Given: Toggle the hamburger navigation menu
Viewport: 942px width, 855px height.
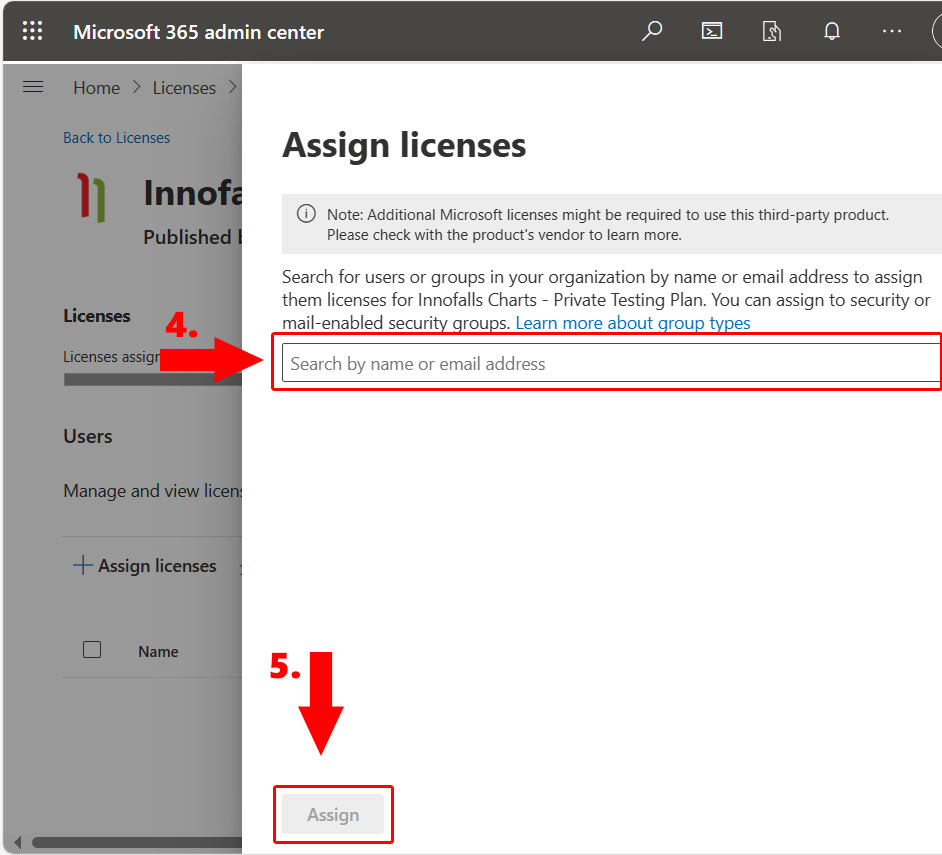Looking at the screenshot, I should pos(33,87).
